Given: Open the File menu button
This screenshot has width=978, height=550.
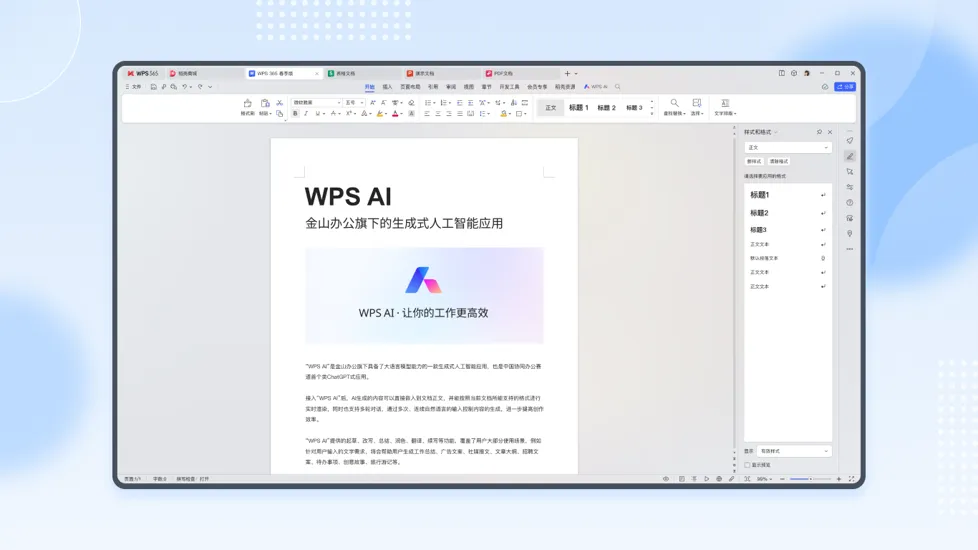Looking at the screenshot, I should 133,87.
